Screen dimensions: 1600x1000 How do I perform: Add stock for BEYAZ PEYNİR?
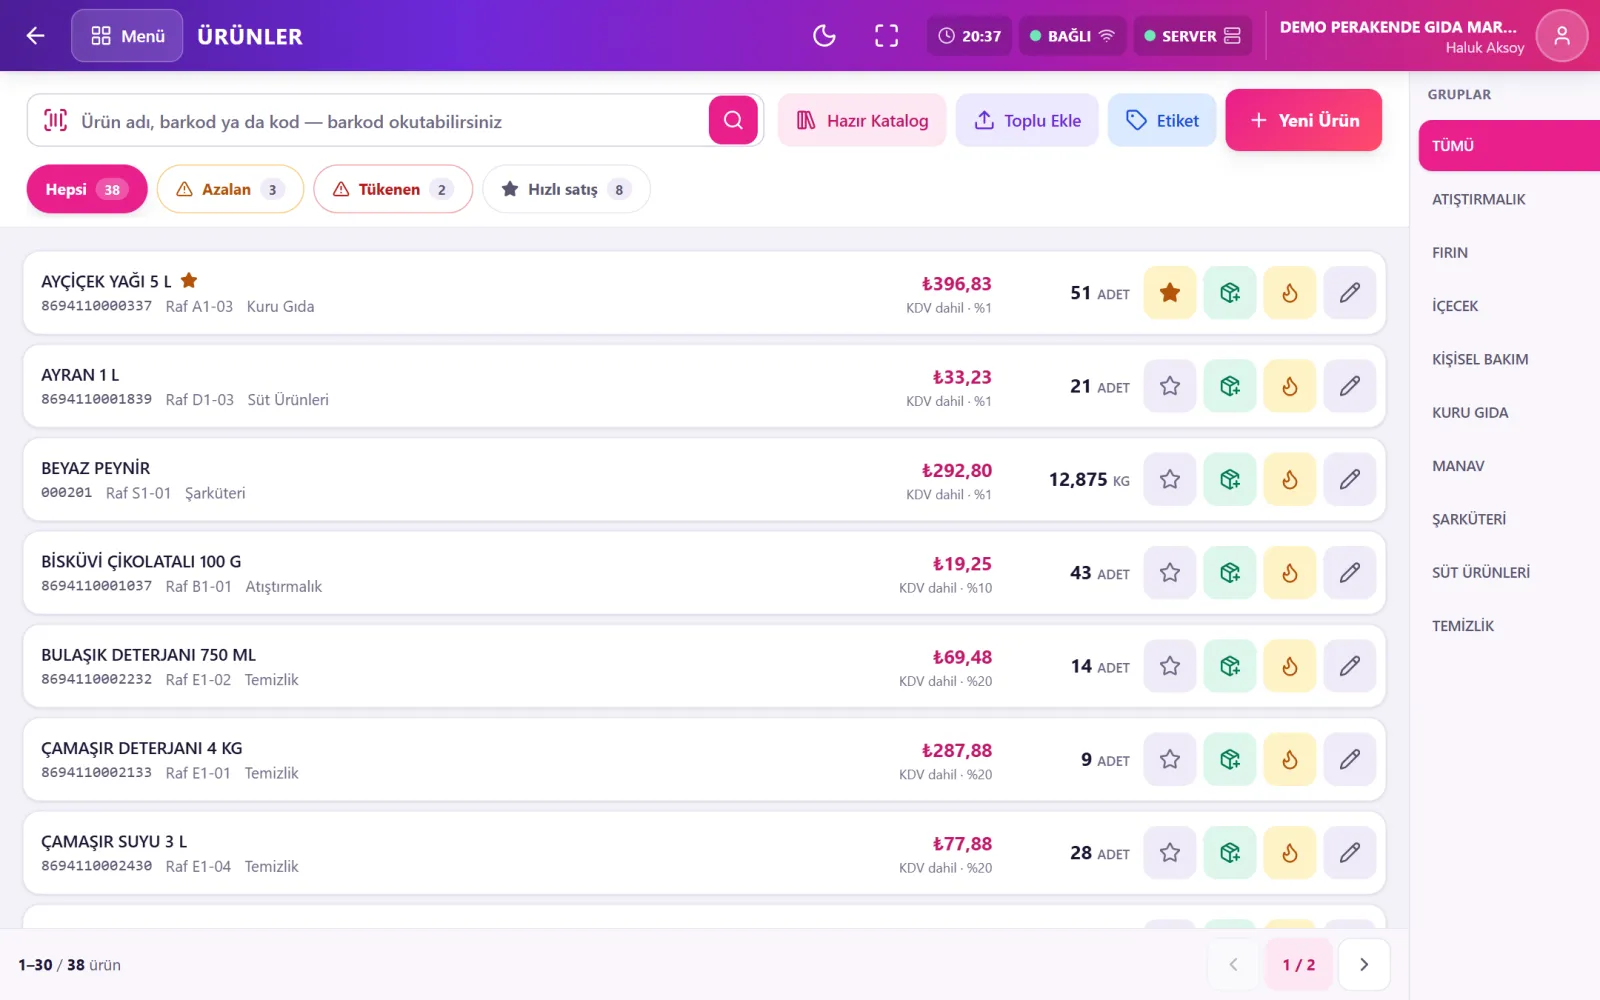[x=1230, y=479]
